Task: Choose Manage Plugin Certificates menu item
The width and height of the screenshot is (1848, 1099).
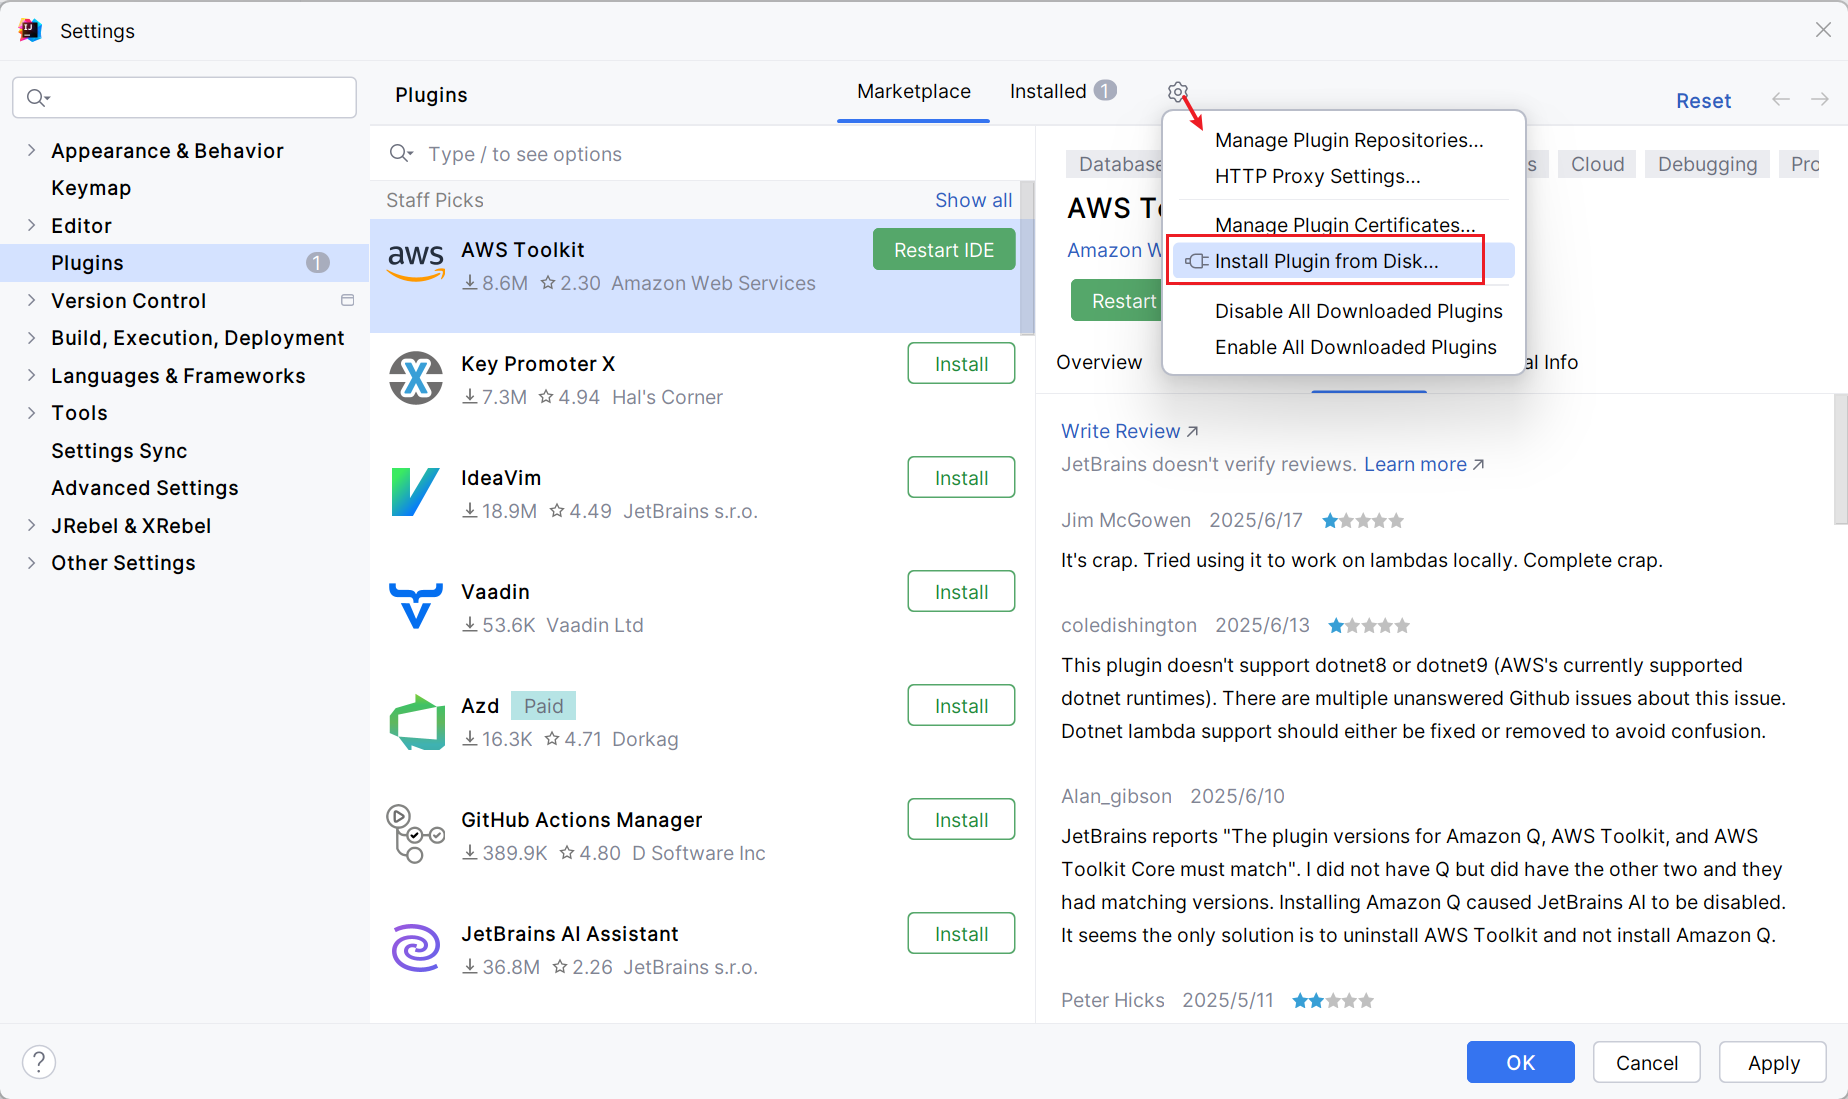Action: point(1345,225)
